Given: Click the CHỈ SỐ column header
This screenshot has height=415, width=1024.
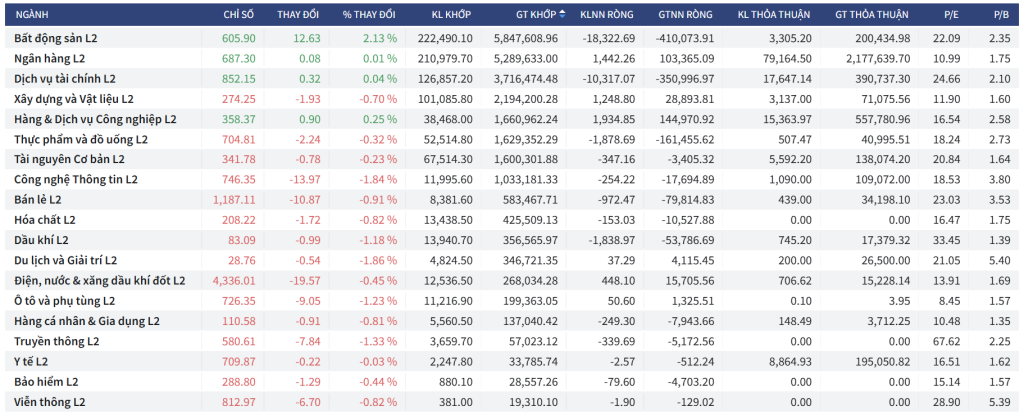Looking at the screenshot, I should click(239, 14).
